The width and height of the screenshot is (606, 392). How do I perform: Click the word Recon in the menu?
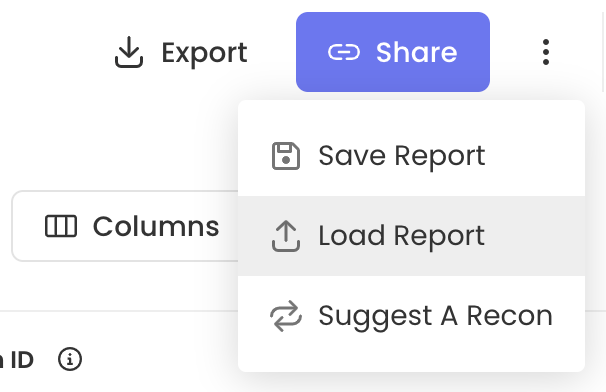(x=509, y=316)
